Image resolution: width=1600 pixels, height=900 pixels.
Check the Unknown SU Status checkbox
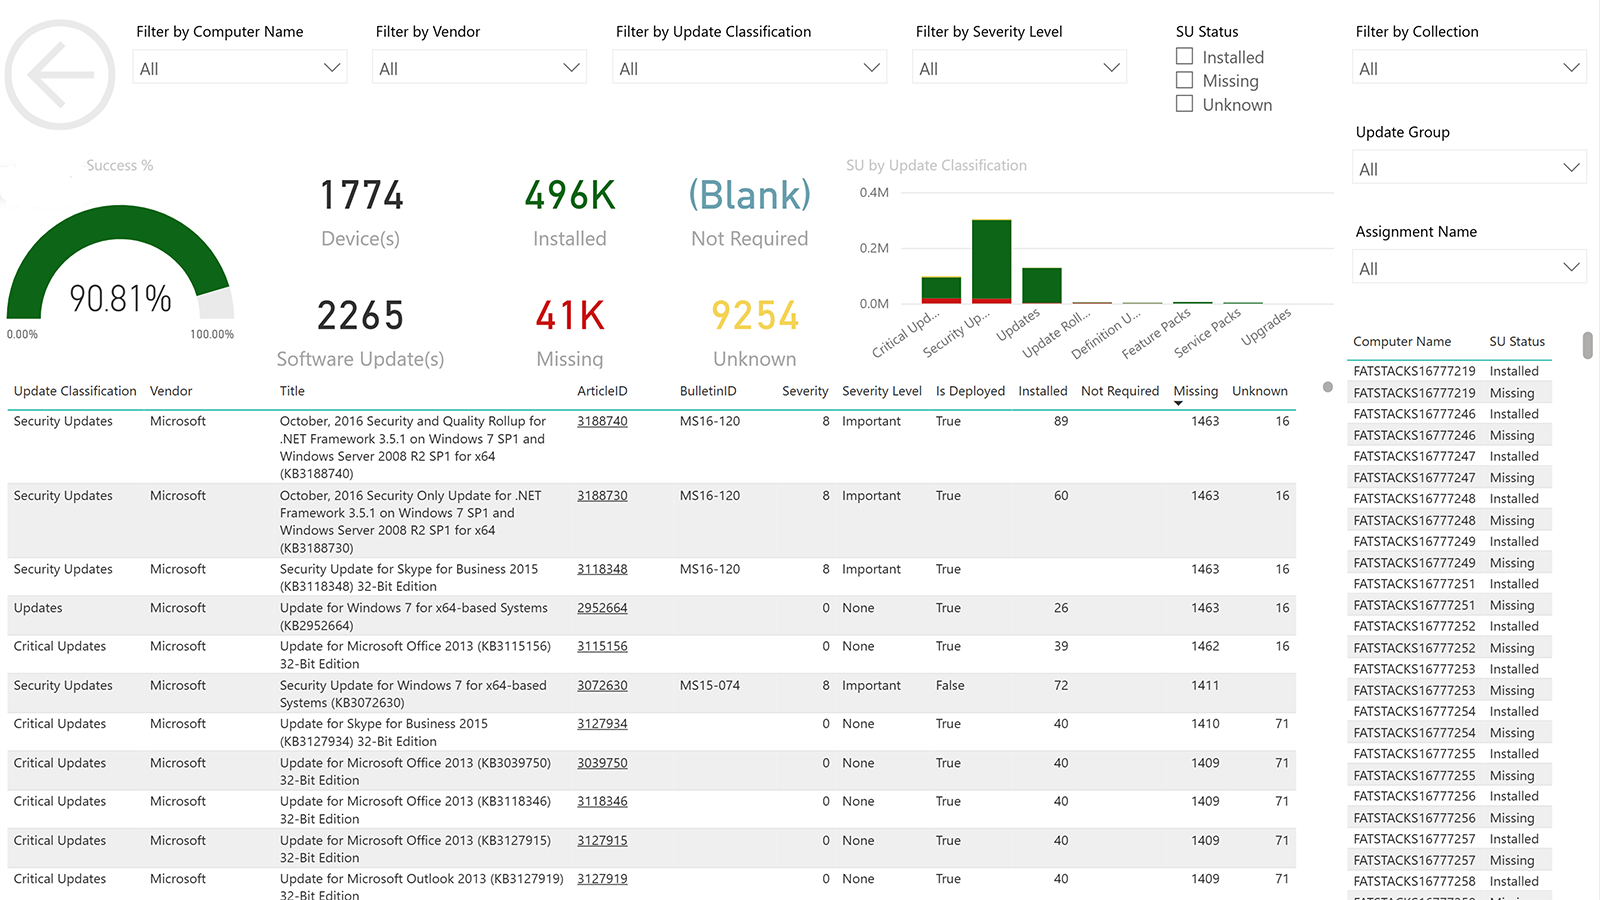pyautogui.click(x=1185, y=104)
